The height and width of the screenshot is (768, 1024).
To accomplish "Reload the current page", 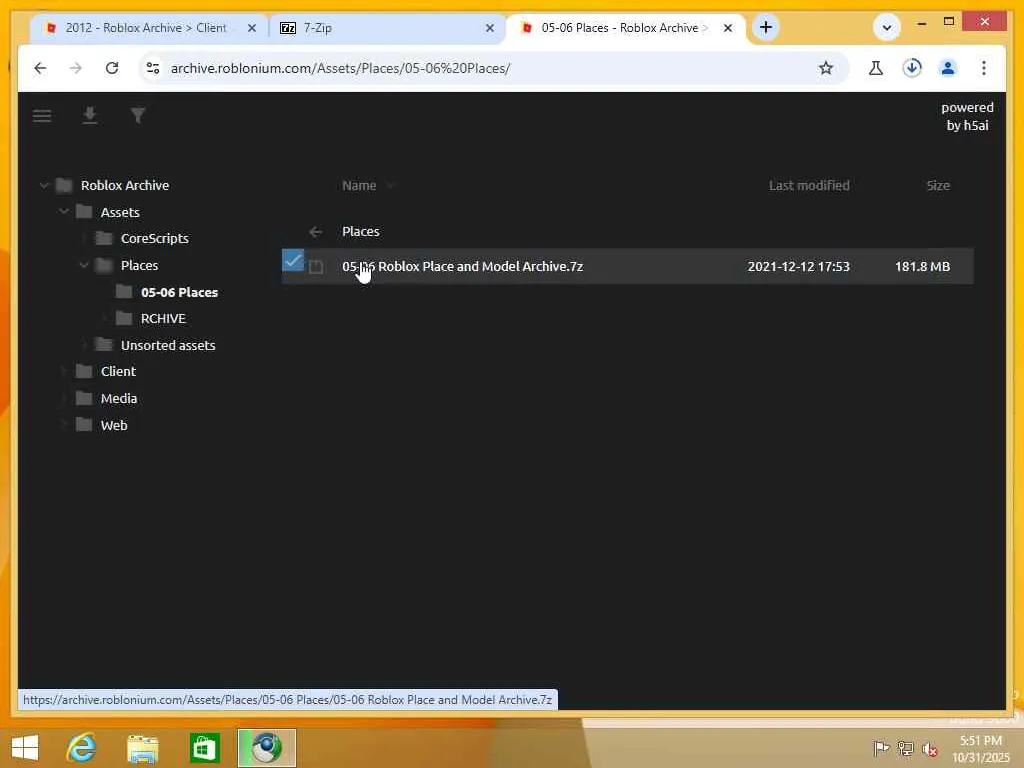I will pos(112,68).
